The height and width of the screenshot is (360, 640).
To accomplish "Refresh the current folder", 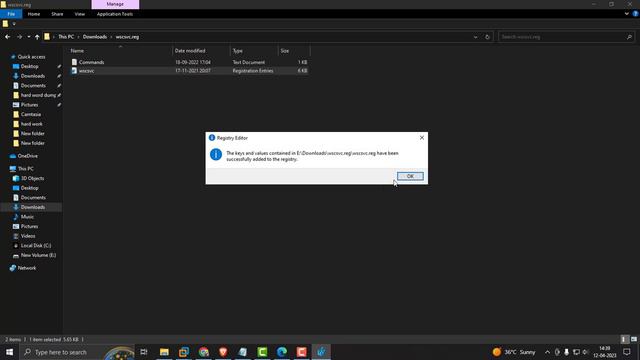I will 487,37.
